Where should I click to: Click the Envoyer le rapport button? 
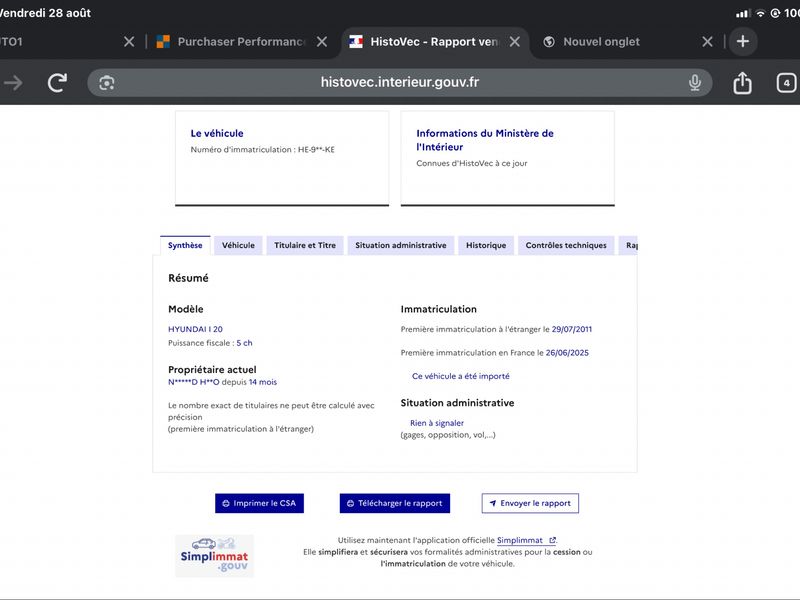tap(530, 503)
